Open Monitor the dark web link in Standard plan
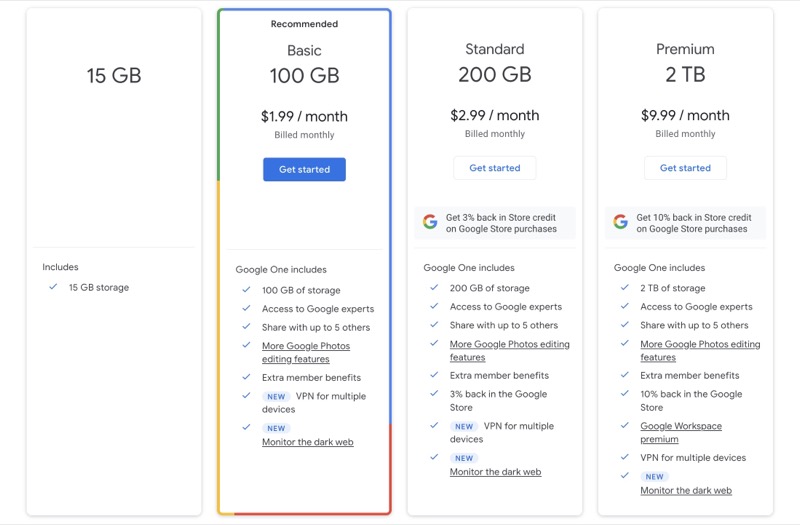This screenshot has height=525, width=800. click(x=495, y=472)
